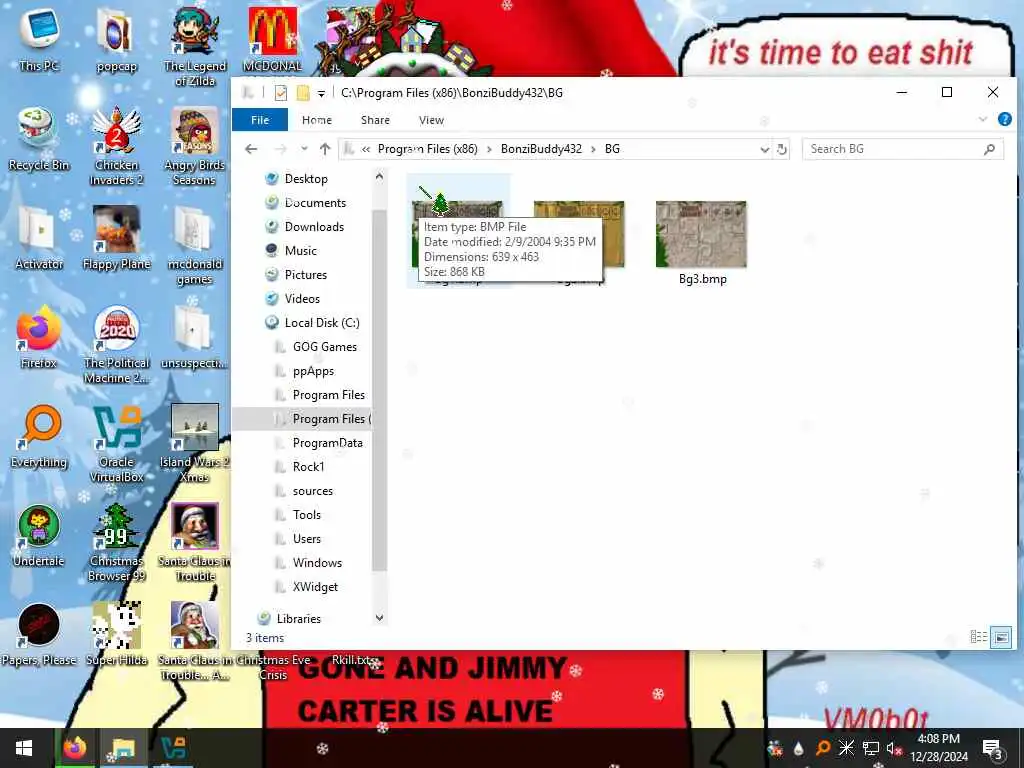
Task: Launch Angry Birds Seasons shortcut
Action: pos(195,146)
